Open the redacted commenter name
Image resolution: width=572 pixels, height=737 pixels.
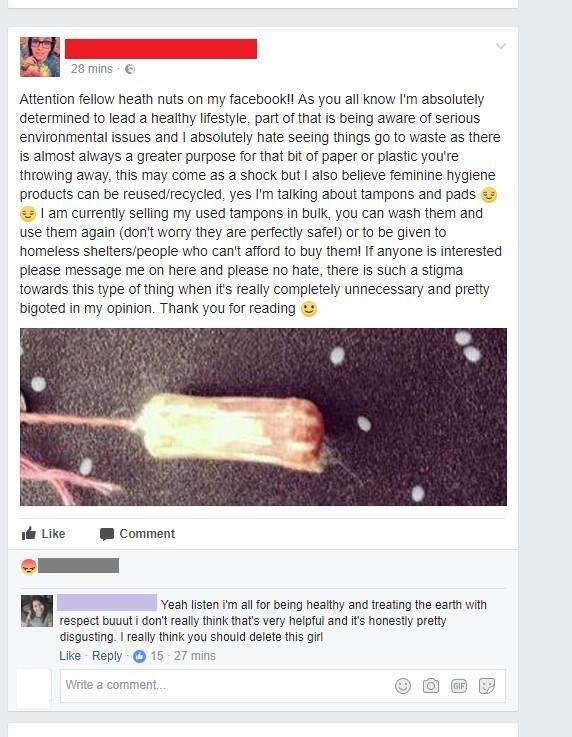[x=107, y=603]
